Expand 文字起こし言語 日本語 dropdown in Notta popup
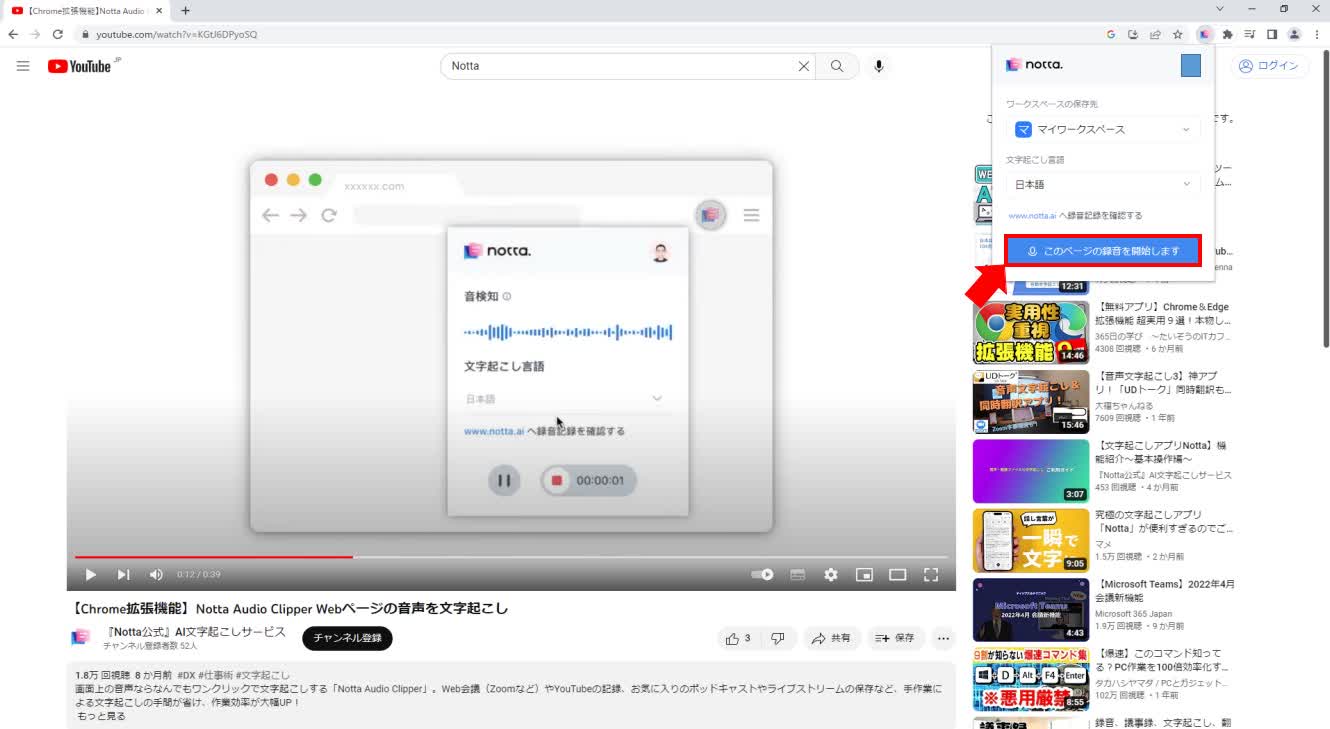 tap(1103, 184)
